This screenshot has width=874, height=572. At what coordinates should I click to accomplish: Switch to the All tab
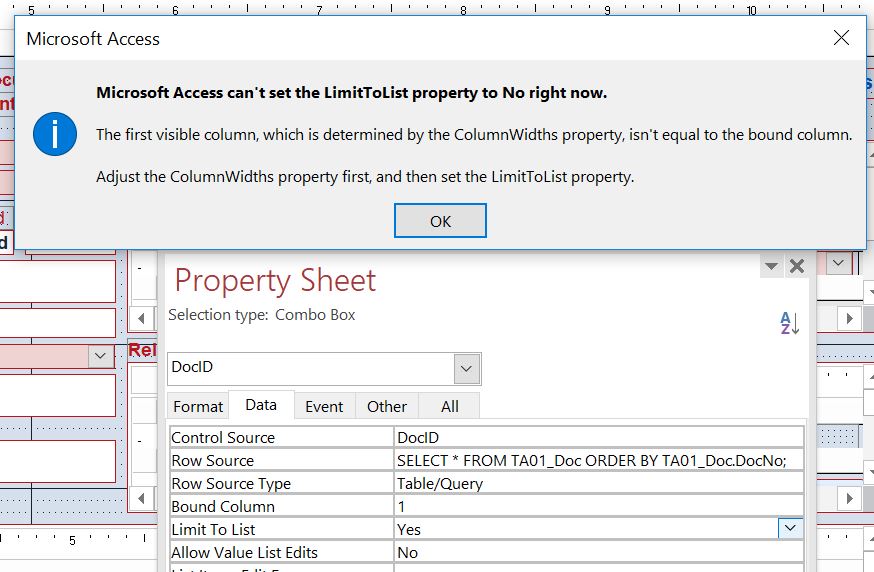coord(450,406)
